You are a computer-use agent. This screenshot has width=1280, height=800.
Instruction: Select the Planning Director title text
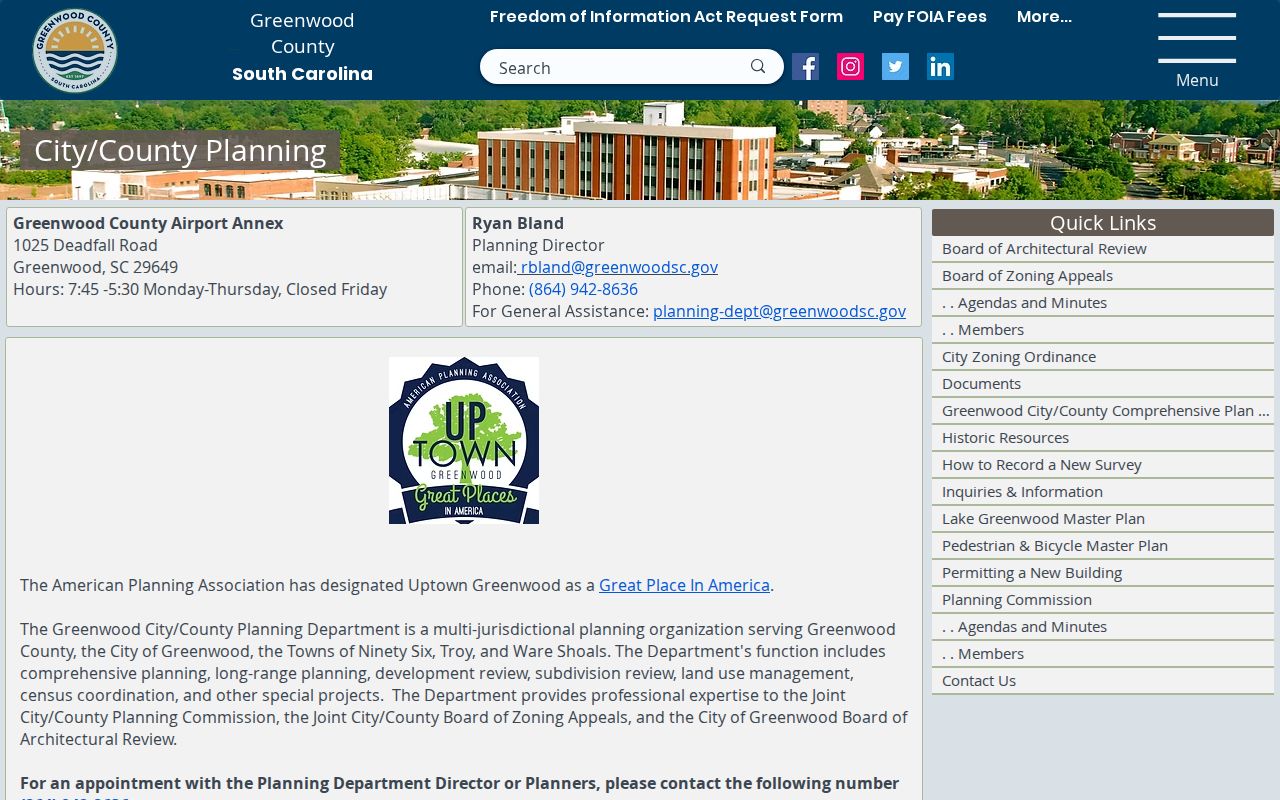pos(538,245)
